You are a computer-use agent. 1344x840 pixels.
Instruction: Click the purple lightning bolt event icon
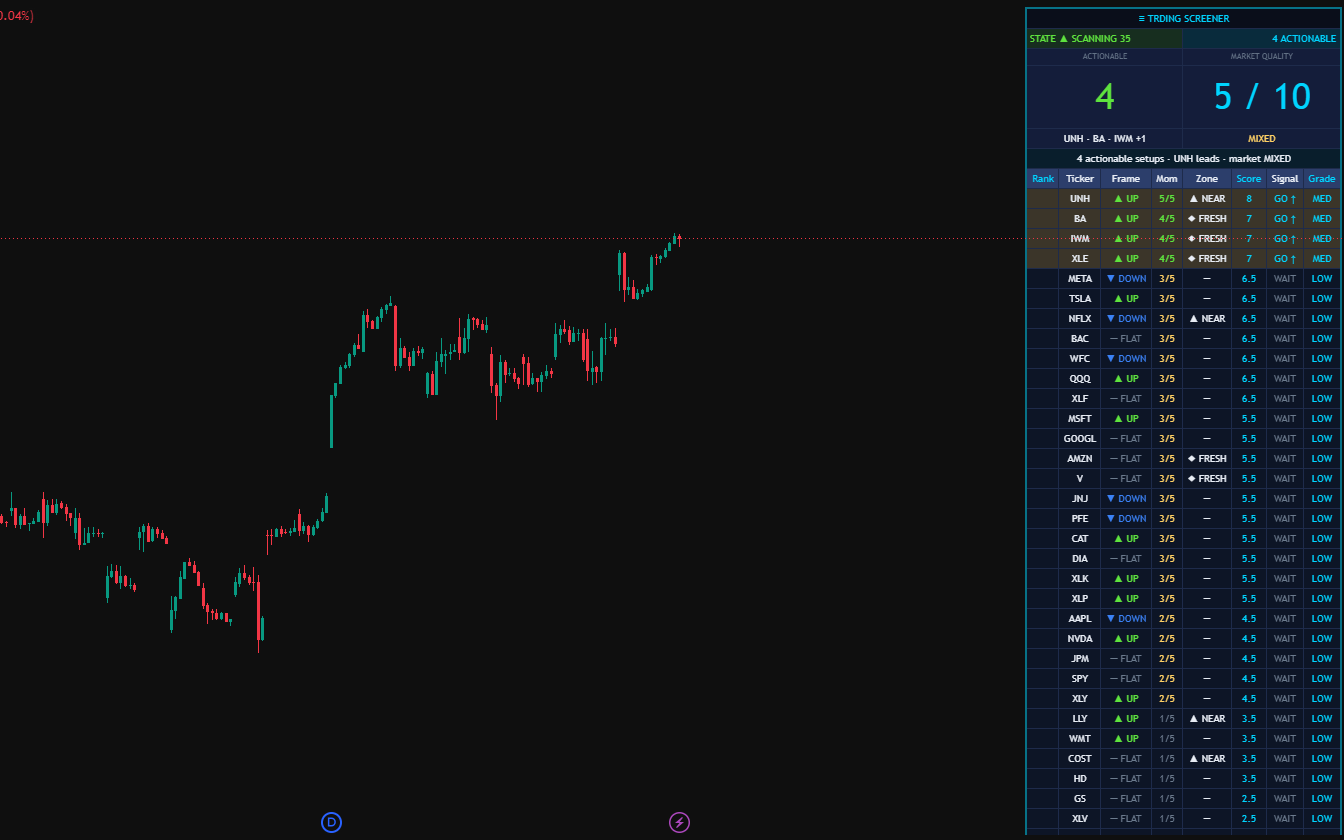pyautogui.click(x=679, y=822)
